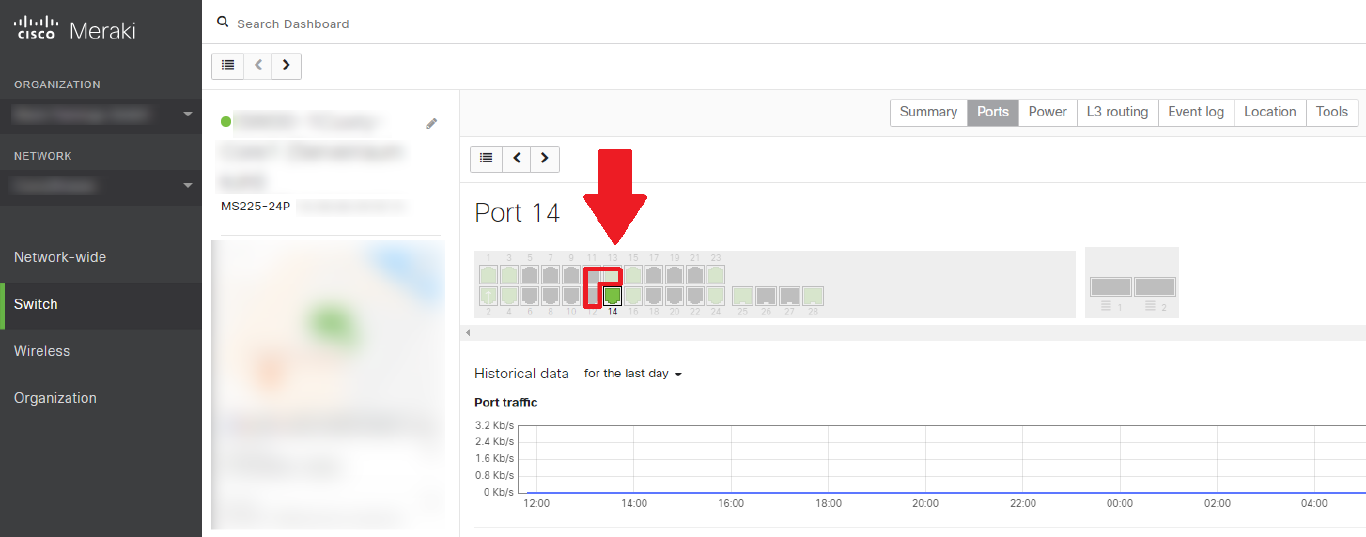The width and height of the screenshot is (1366, 537).
Task: Click the horizontal scrollbar left arrow
Action: 467,332
